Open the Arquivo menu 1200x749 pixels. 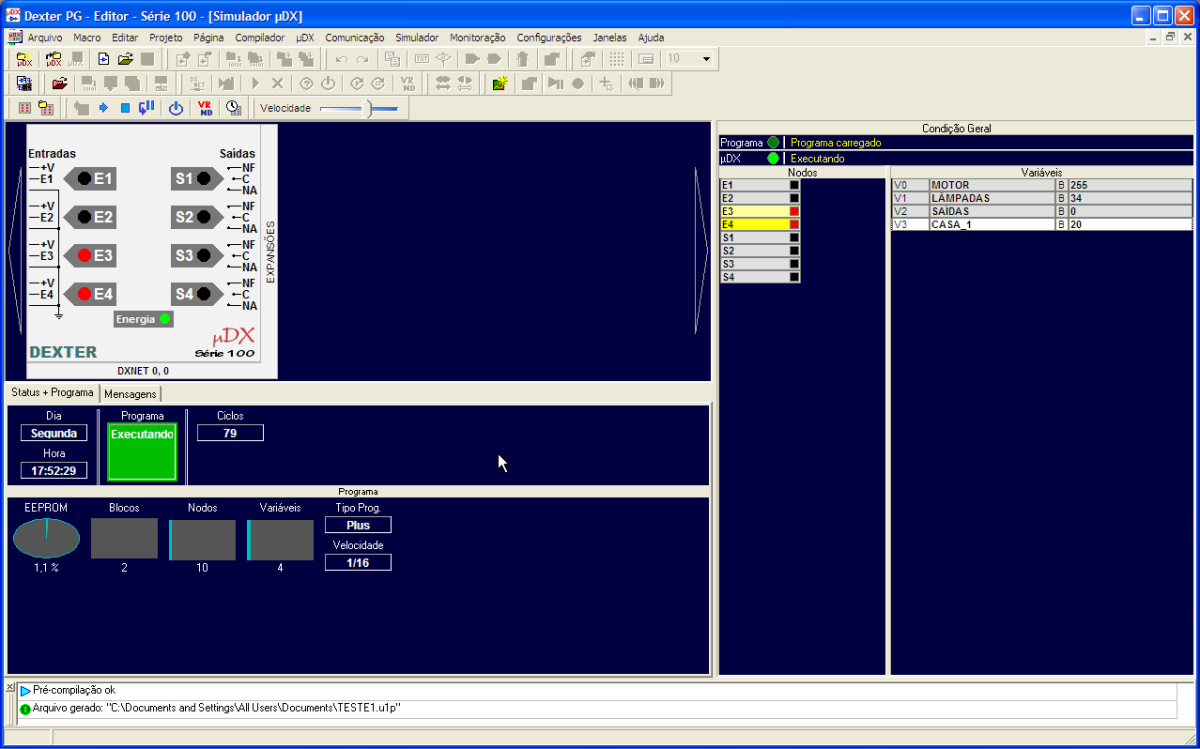click(45, 37)
